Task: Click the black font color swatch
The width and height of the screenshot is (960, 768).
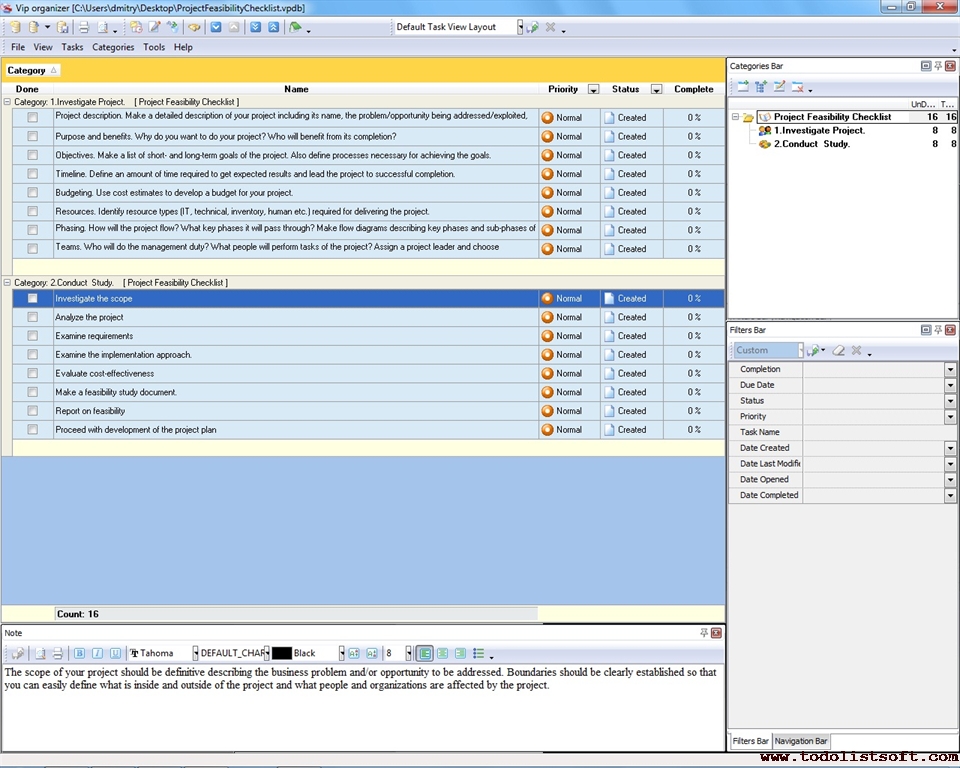Action: 281,653
